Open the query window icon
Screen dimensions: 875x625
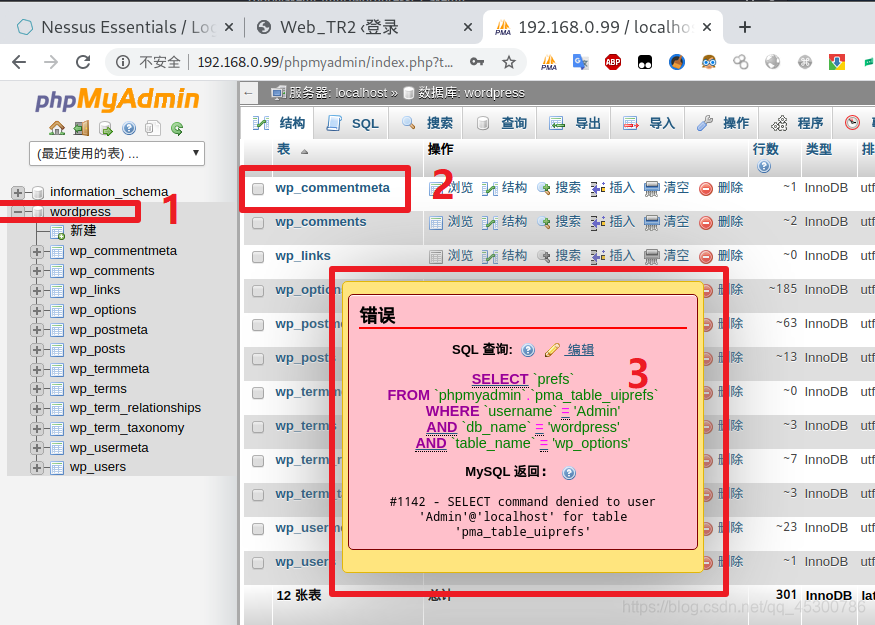(x=105, y=129)
